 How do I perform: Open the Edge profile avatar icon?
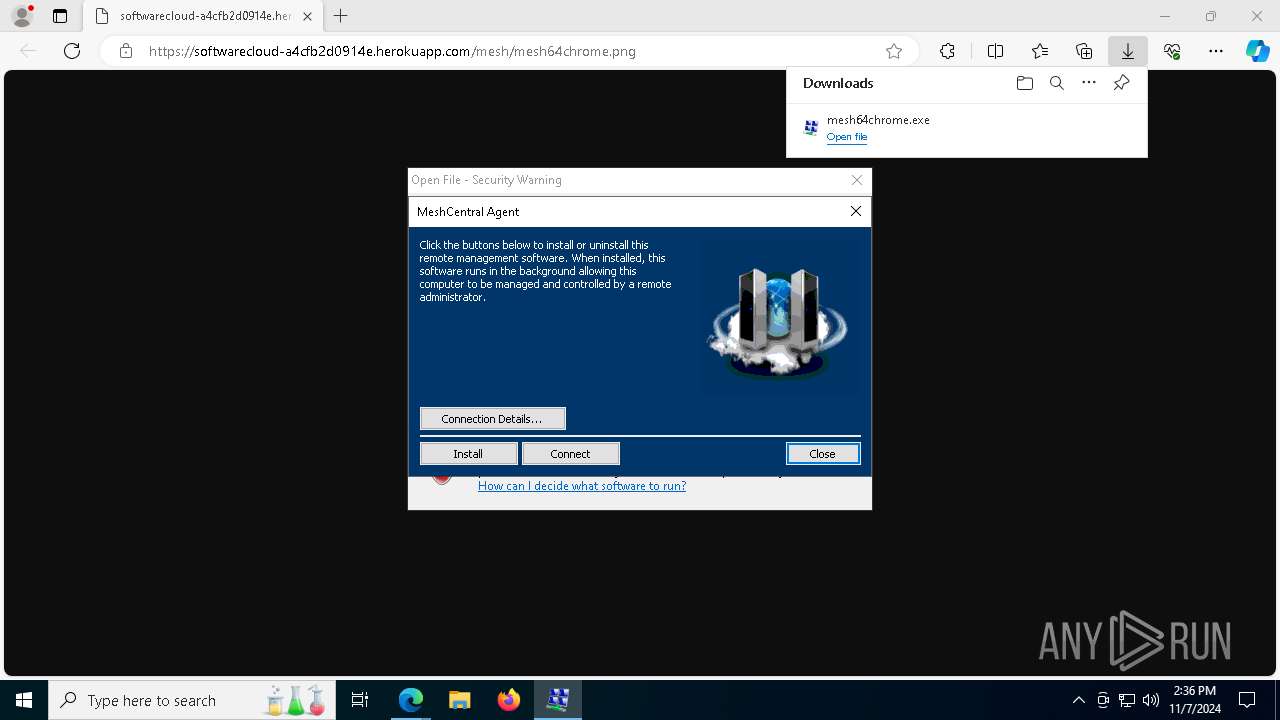[x=22, y=16]
